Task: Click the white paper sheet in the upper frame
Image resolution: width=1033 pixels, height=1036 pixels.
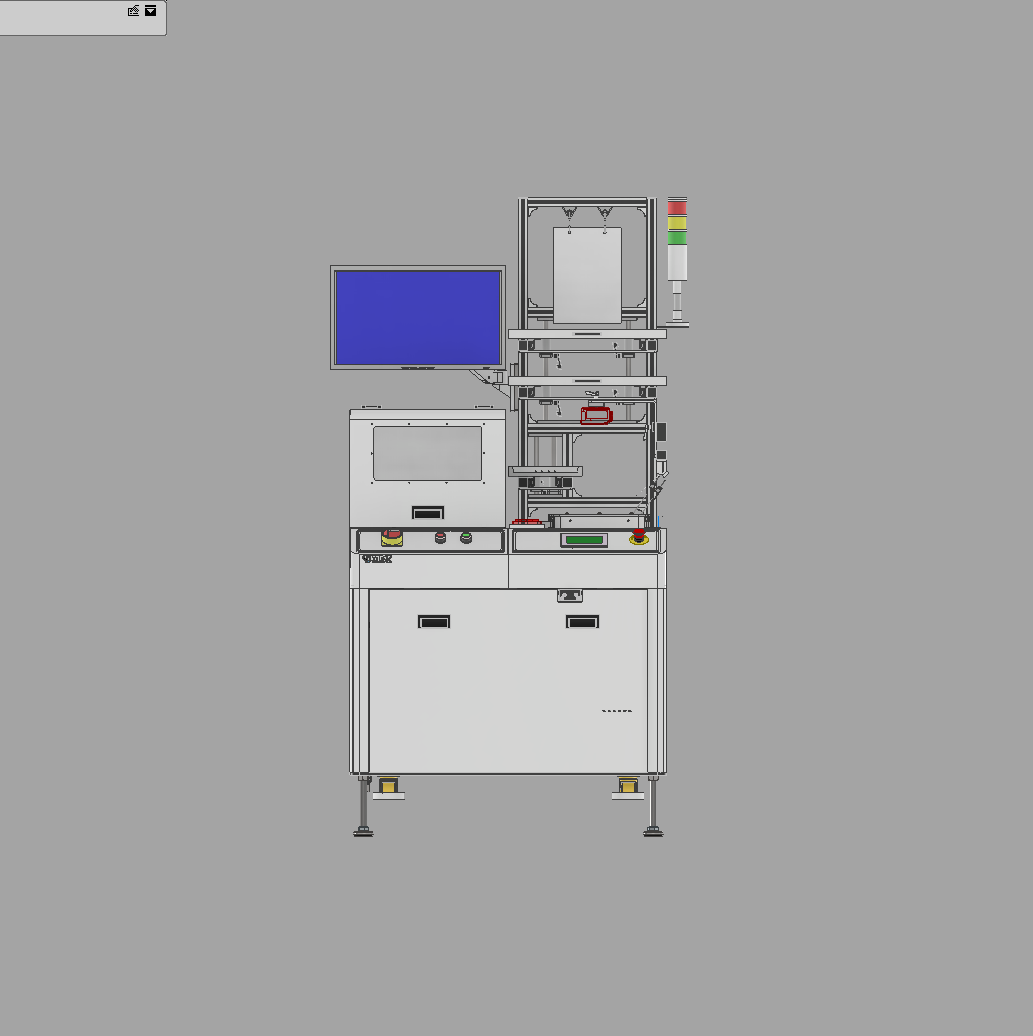Action: [585, 275]
